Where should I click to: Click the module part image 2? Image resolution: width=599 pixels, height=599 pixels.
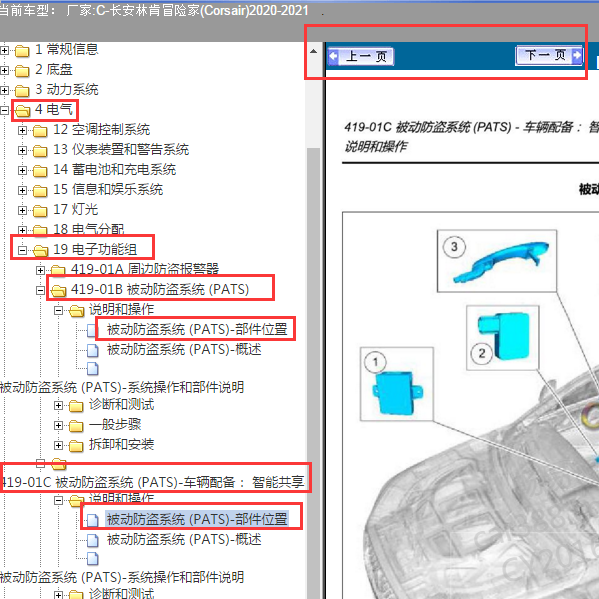[503, 338]
